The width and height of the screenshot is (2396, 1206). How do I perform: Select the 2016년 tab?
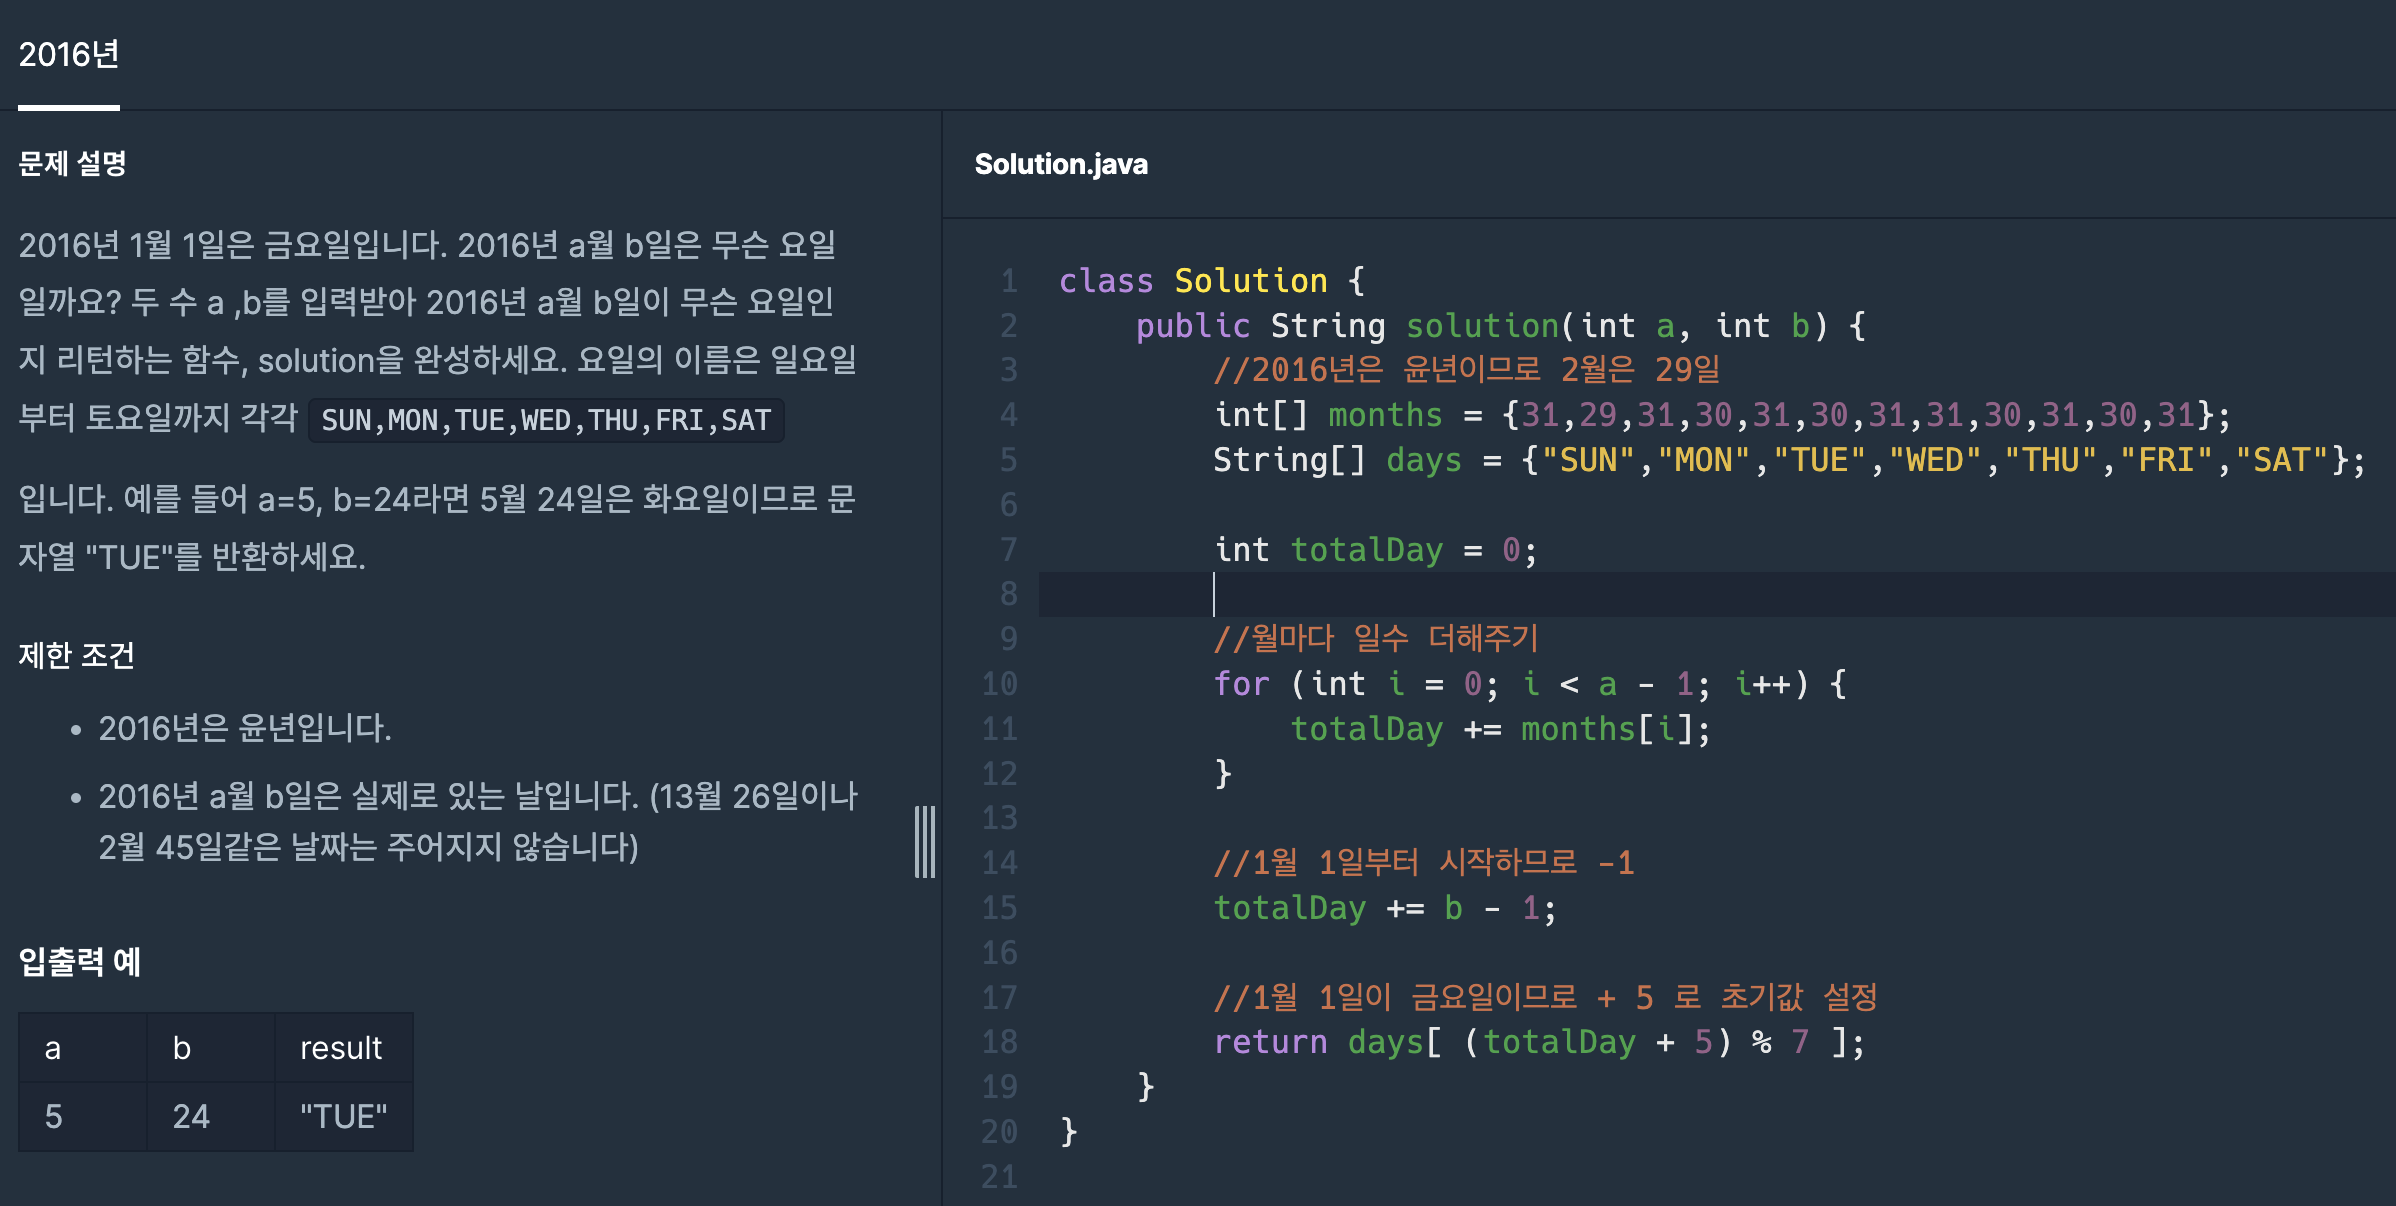tap(69, 54)
